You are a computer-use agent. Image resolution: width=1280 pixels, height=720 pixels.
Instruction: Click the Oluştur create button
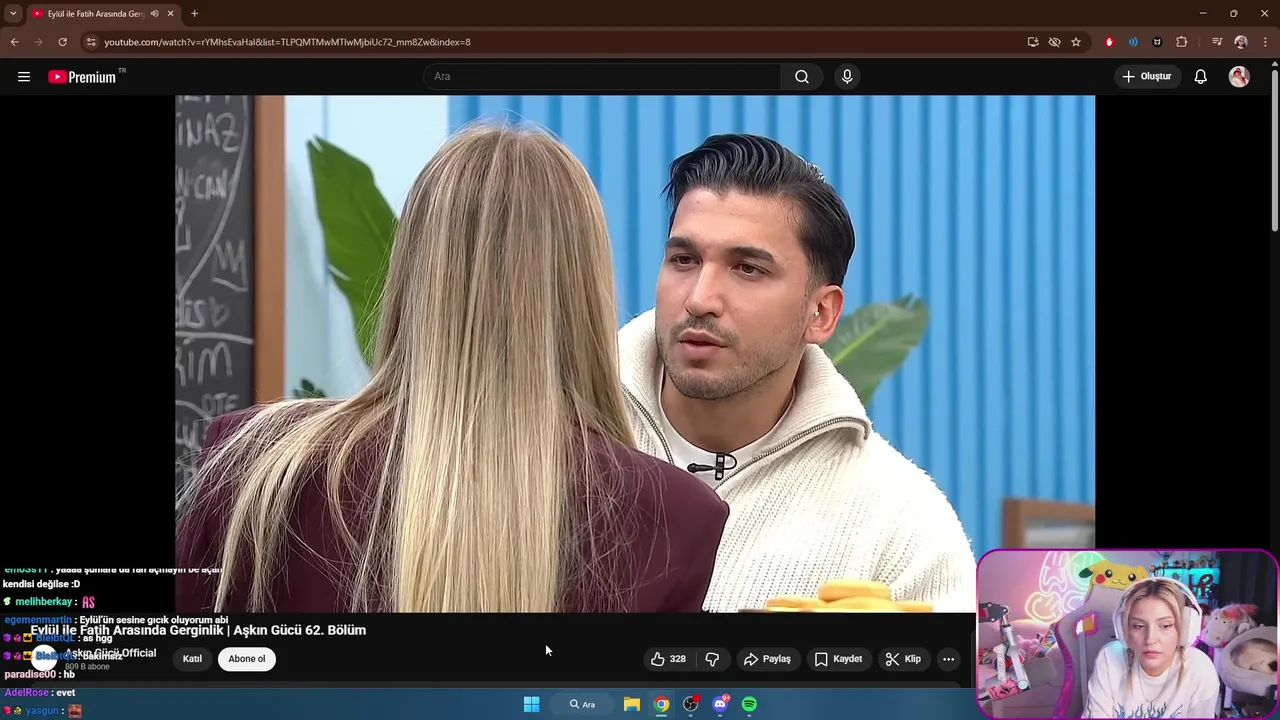[x=1147, y=77]
